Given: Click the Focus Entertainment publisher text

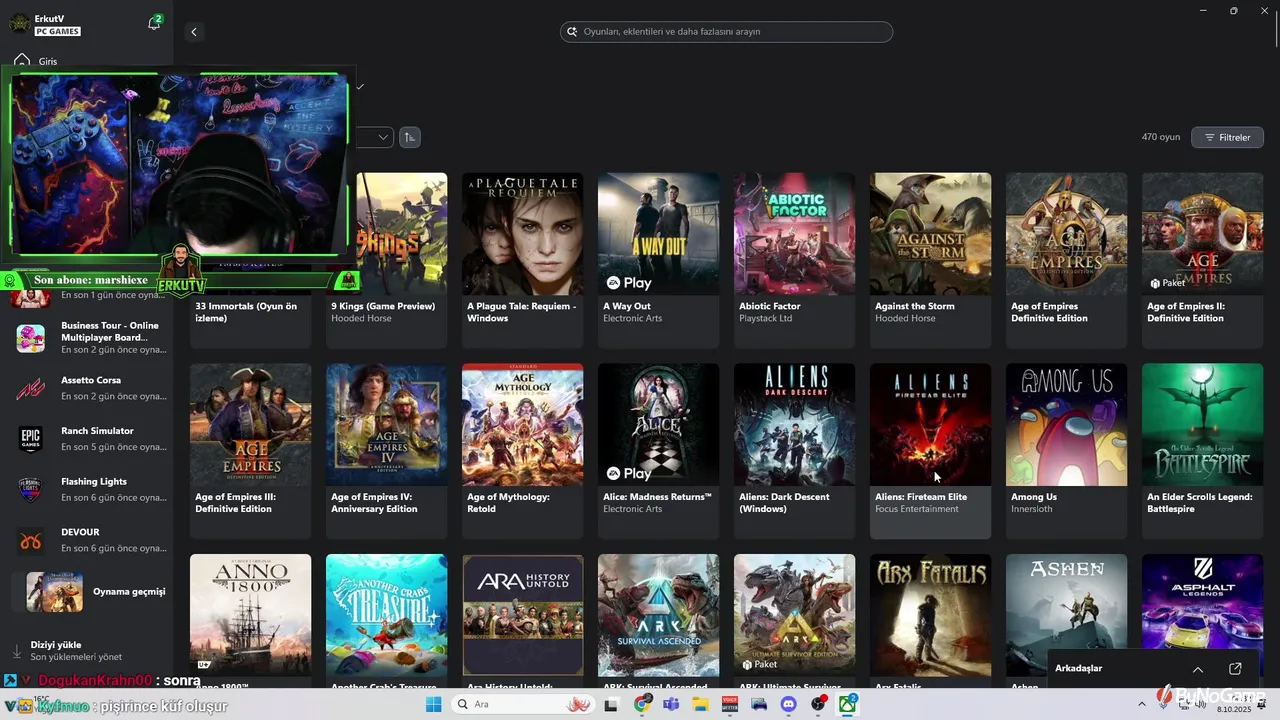Looking at the screenshot, I should tap(917, 509).
